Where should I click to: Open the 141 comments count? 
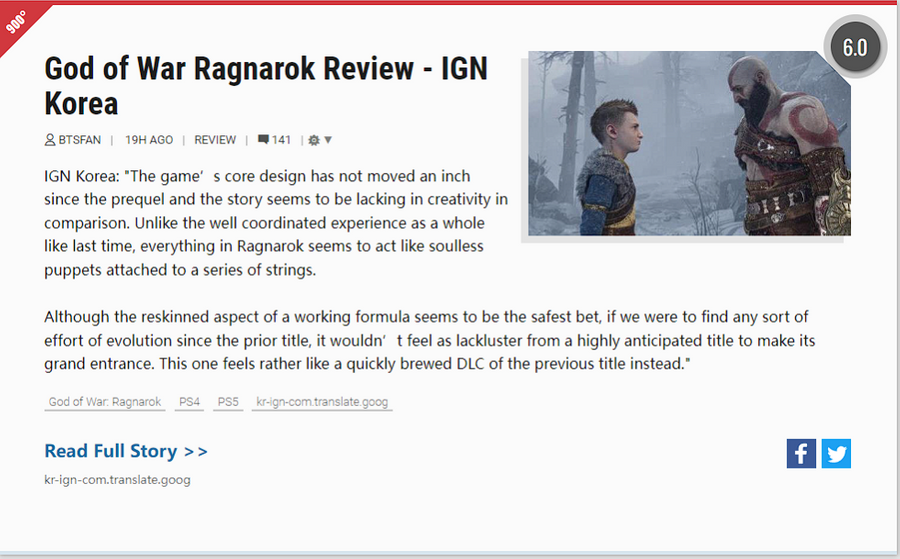point(281,140)
